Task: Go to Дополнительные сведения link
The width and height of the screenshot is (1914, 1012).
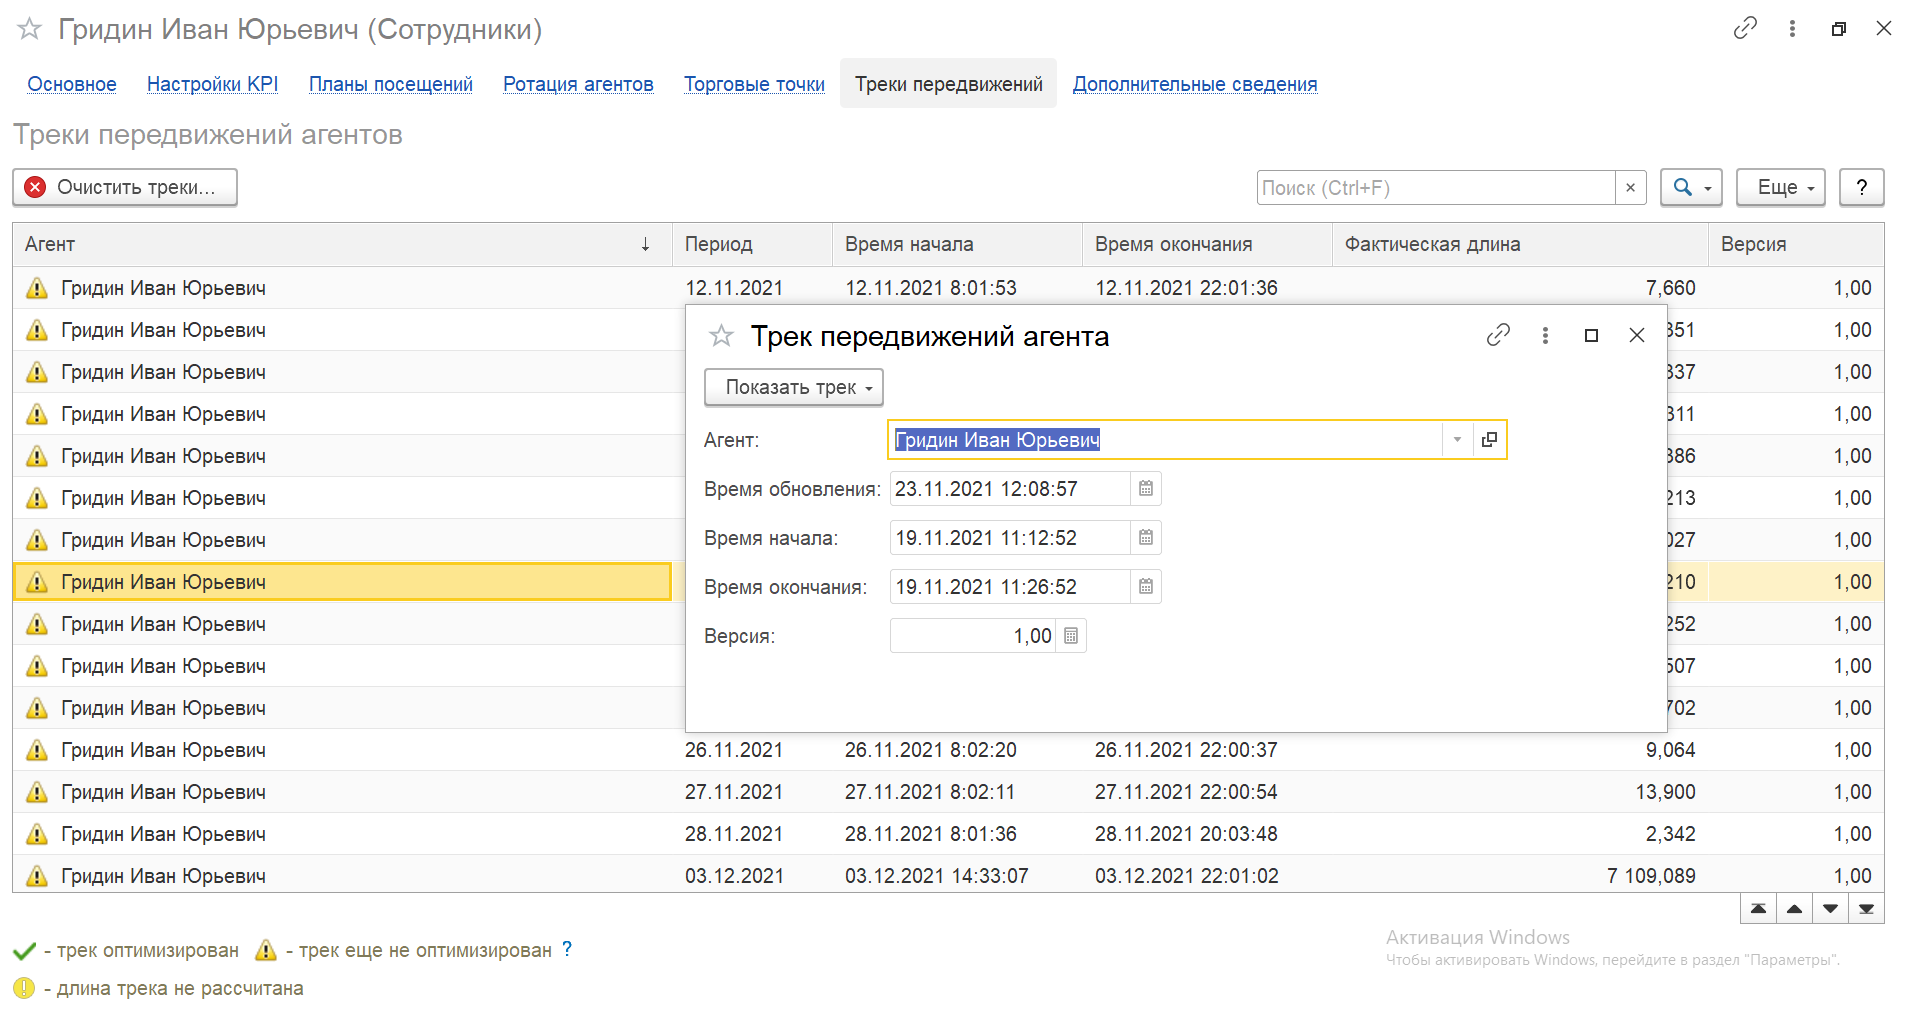Action: (x=1194, y=84)
